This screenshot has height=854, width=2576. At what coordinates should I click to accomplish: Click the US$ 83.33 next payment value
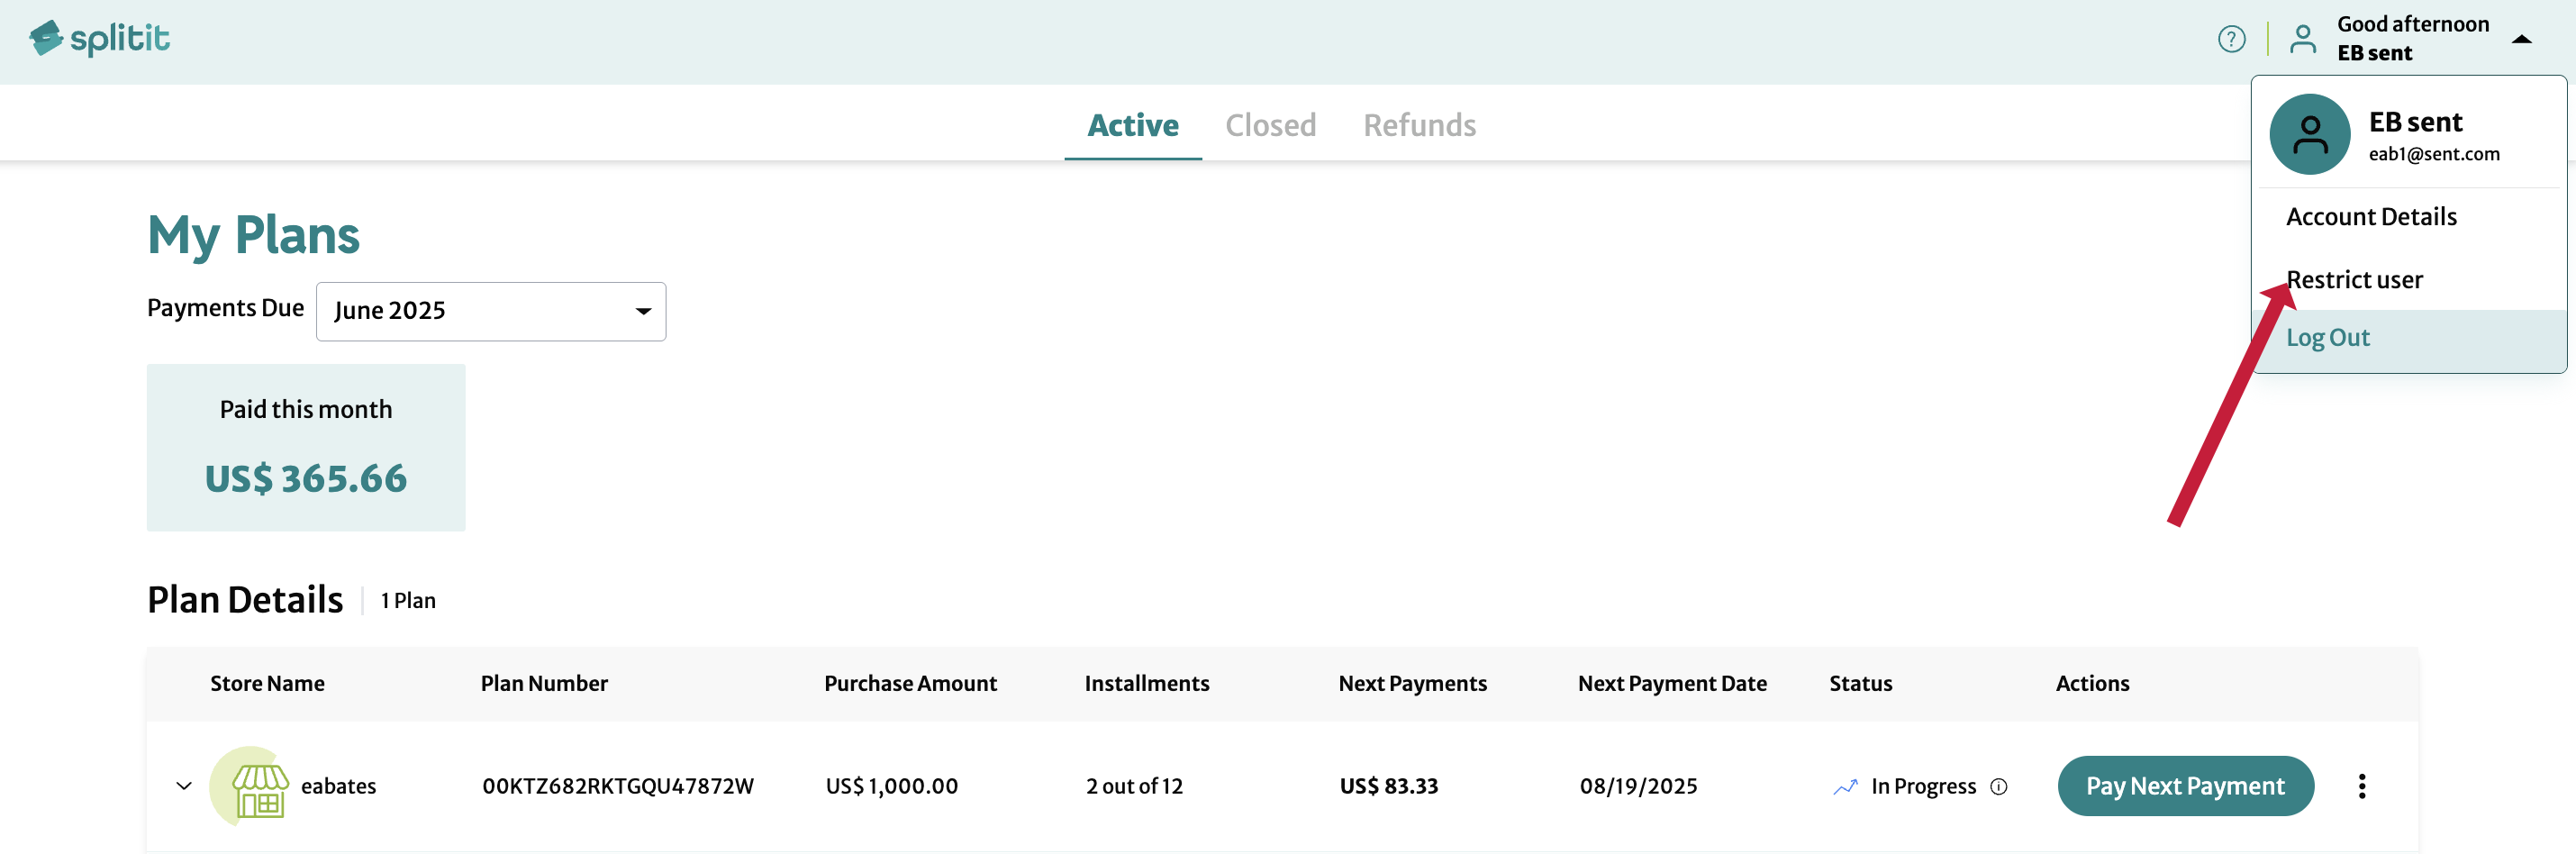(x=1388, y=786)
